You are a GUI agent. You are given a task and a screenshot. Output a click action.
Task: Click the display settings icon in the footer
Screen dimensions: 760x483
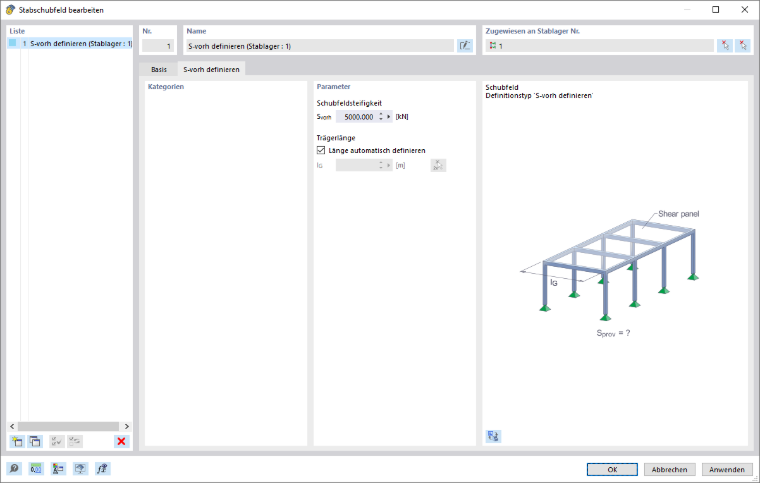tap(80, 468)
